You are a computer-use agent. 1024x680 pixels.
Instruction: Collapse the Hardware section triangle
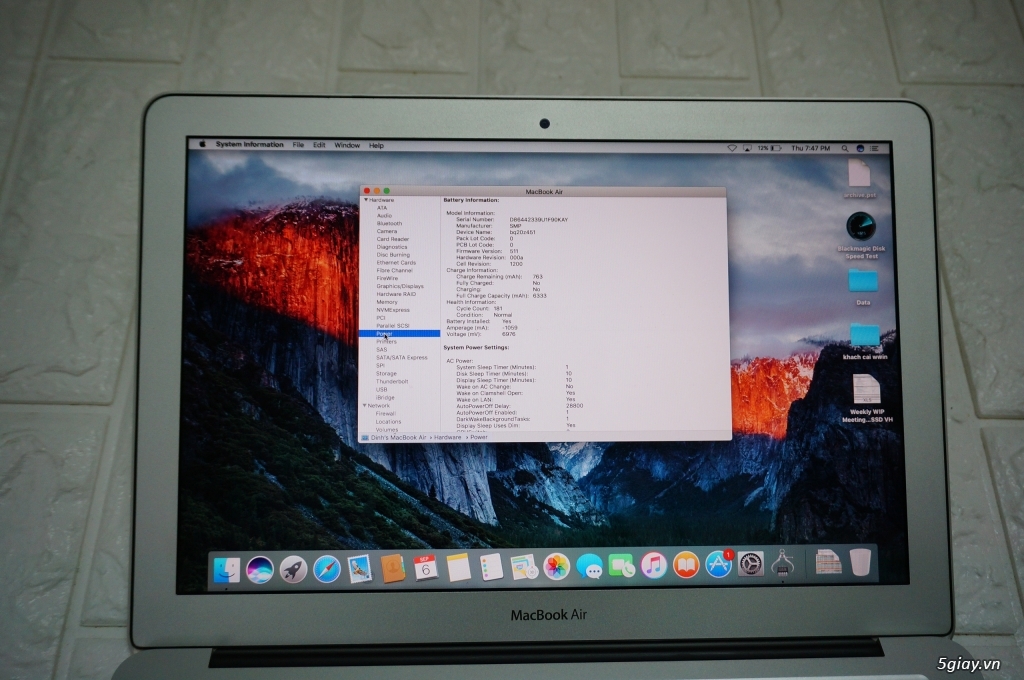point(366,200)
